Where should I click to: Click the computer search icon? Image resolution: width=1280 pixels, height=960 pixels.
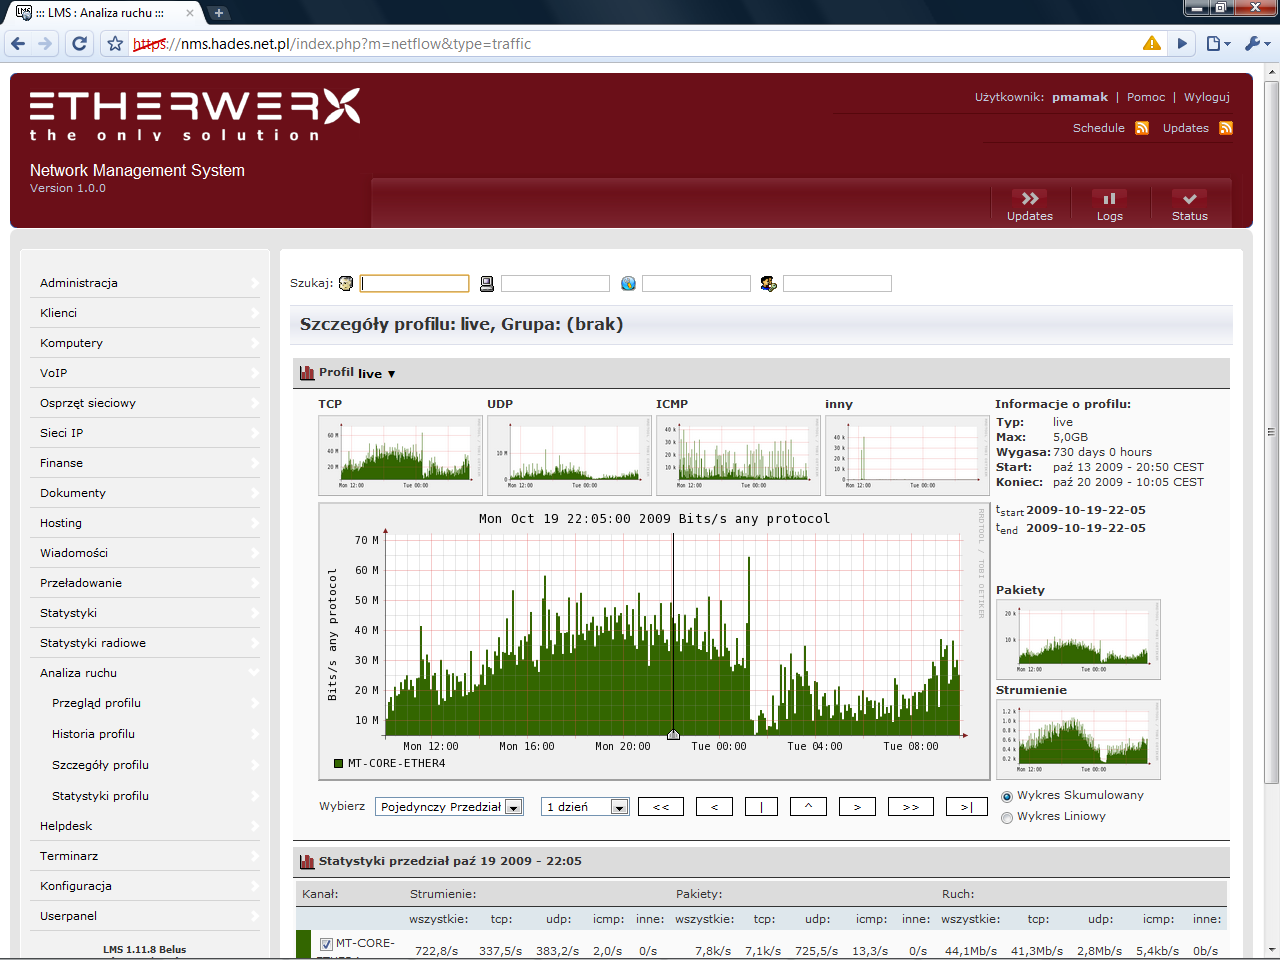487,284
